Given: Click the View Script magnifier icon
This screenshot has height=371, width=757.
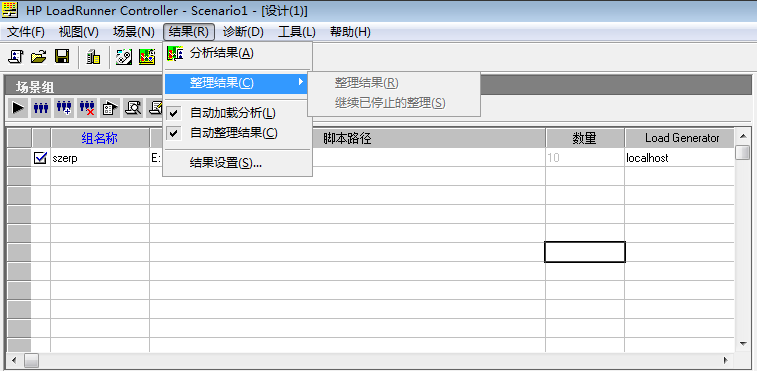Looking at the screenshot, I should (133, 107).
